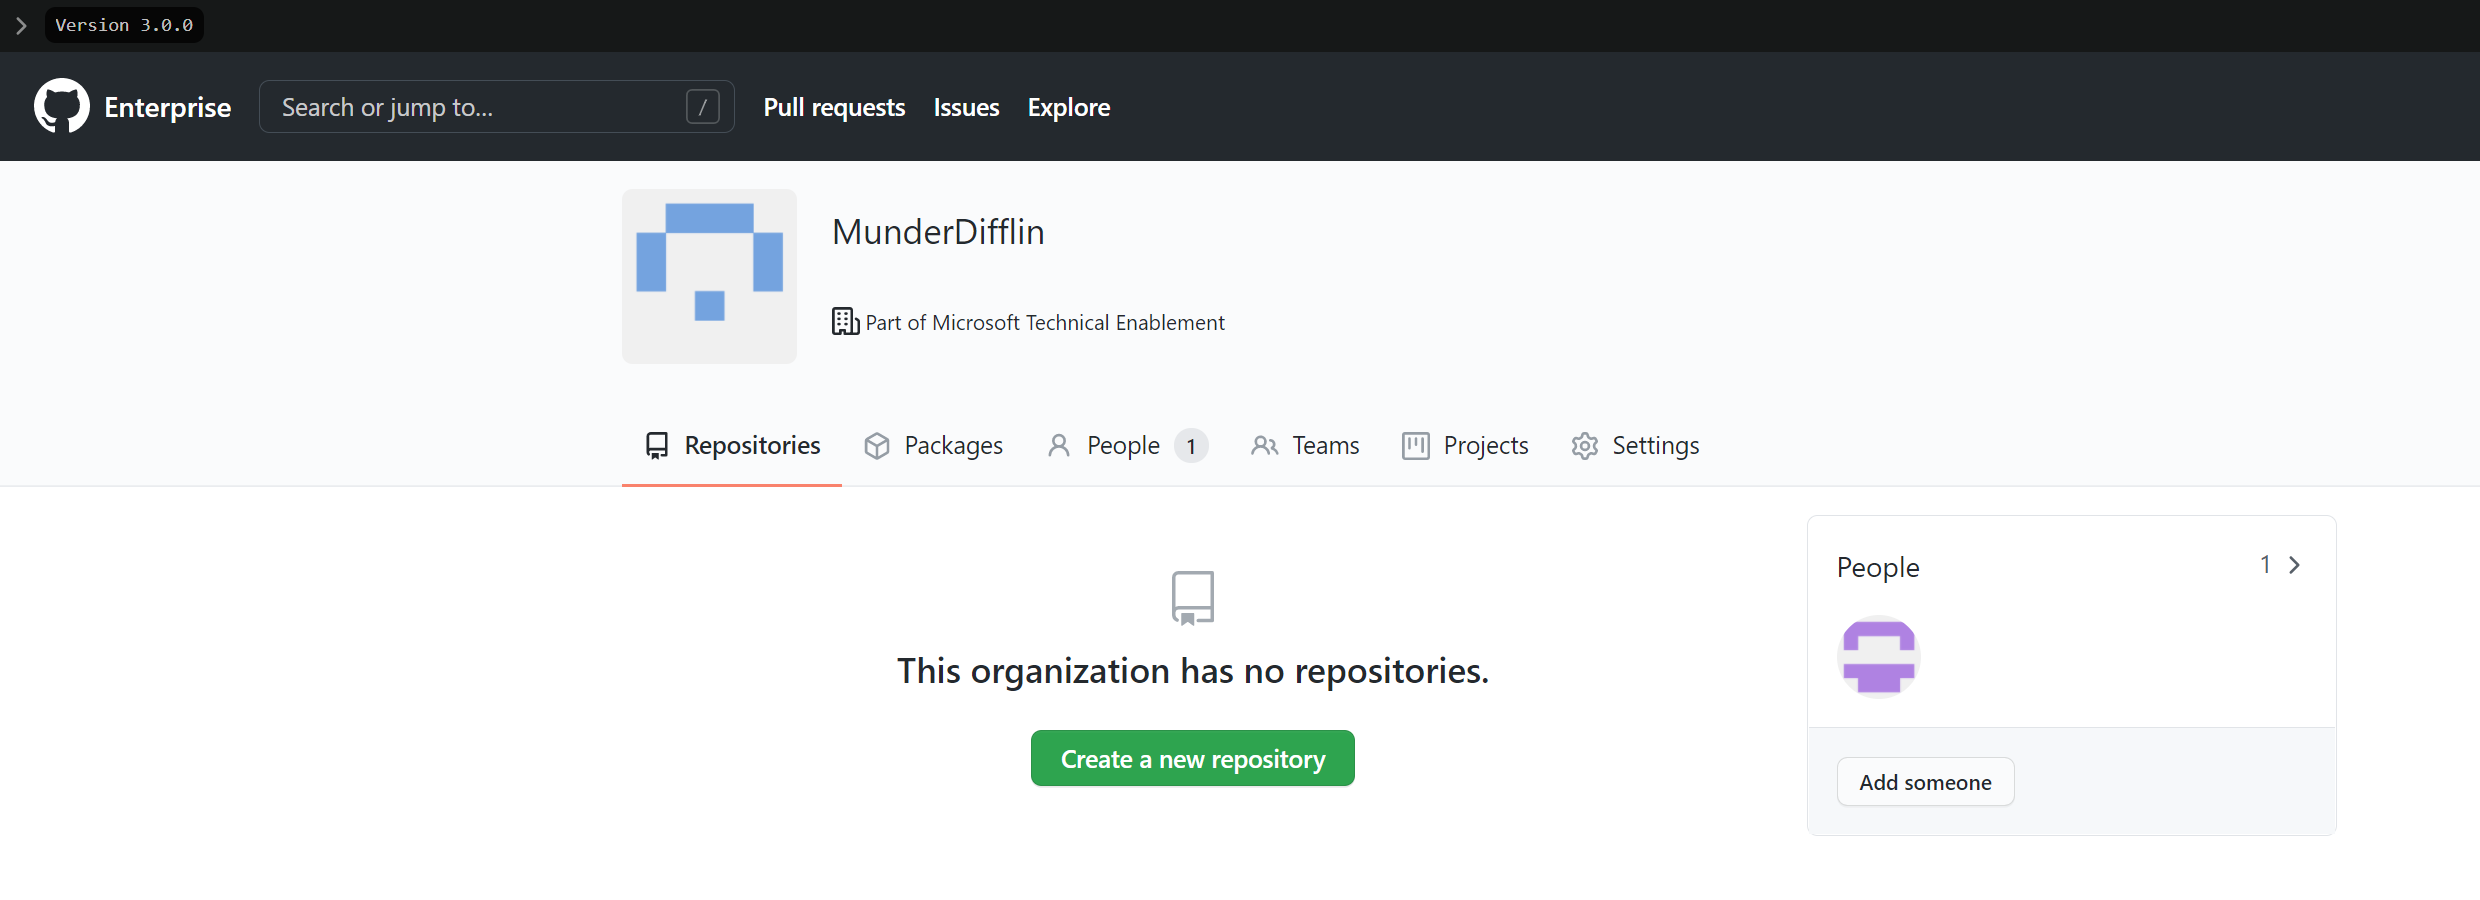Click the Add someone button
Viewport: 2480px width, 900px height.
(1925, 782)
